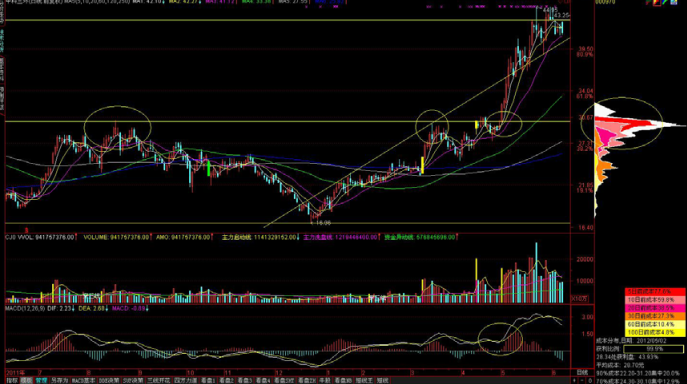Click the red-boxed icon in top-right toolbar
Viewport: 687px width, 384px height.
tap(657, 2)
